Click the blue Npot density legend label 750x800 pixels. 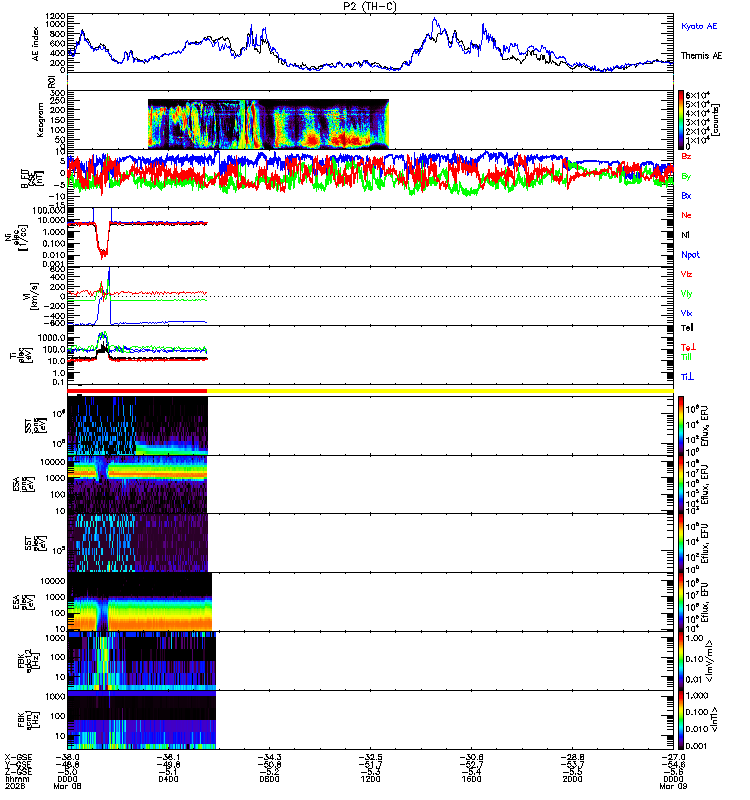coord(690,255)
